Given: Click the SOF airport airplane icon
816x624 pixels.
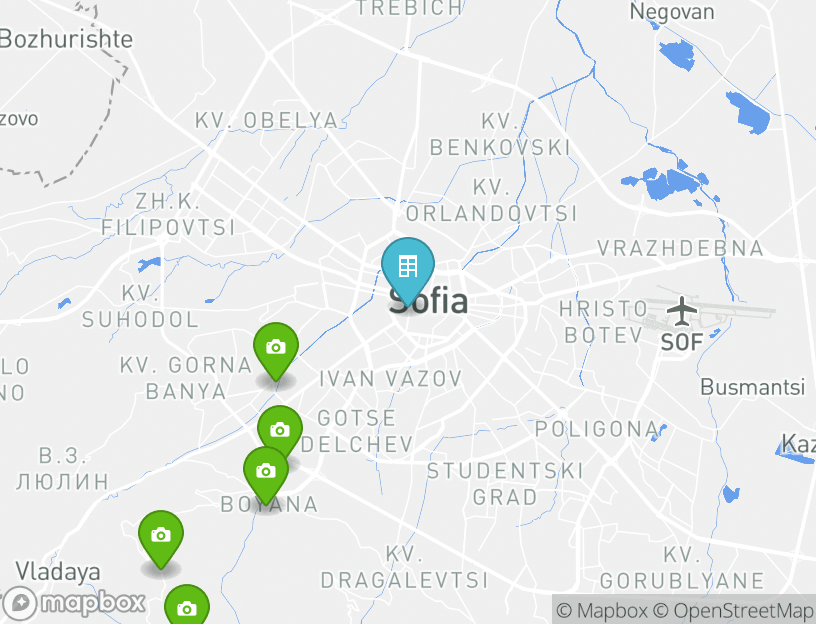Looking at the screenshot, I should click(682, 311).
